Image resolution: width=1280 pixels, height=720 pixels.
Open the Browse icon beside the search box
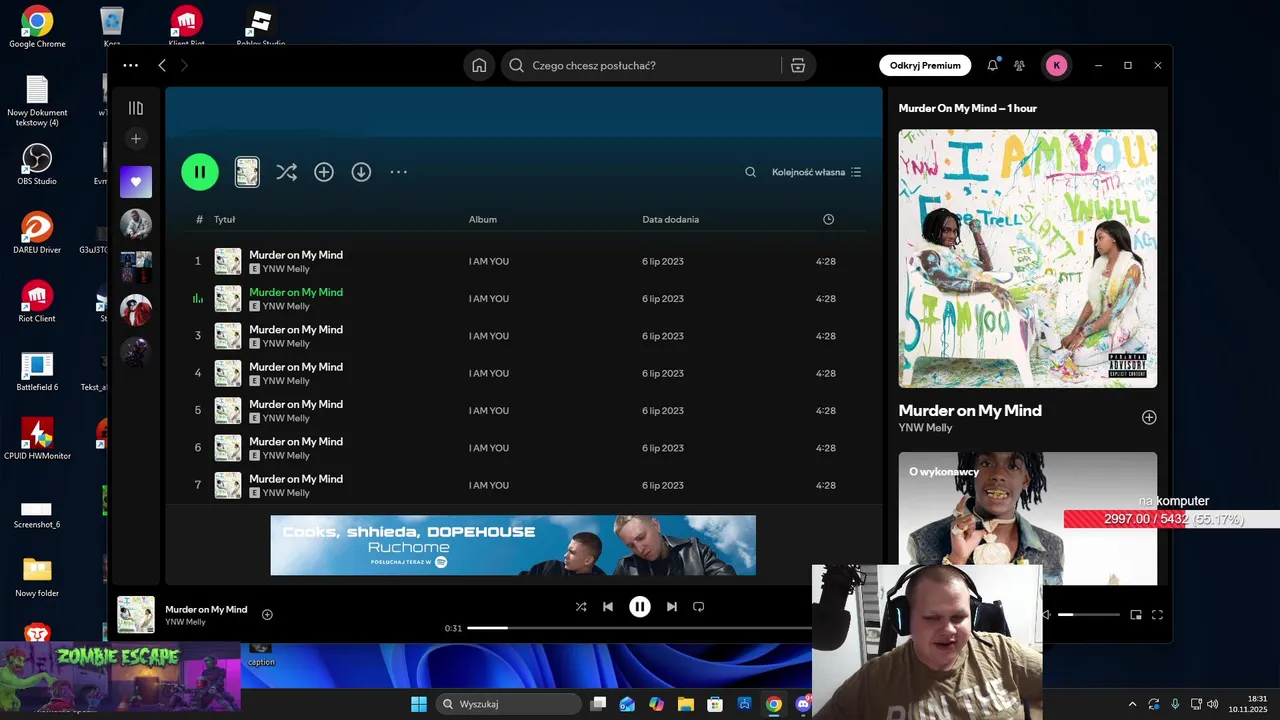(798, 65)
